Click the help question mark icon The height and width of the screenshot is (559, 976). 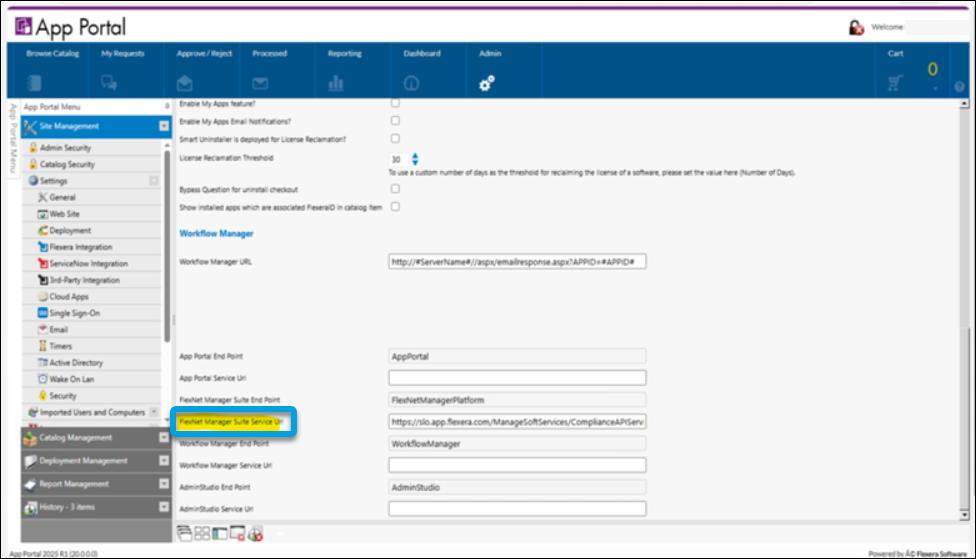click(x=959, y=87)
